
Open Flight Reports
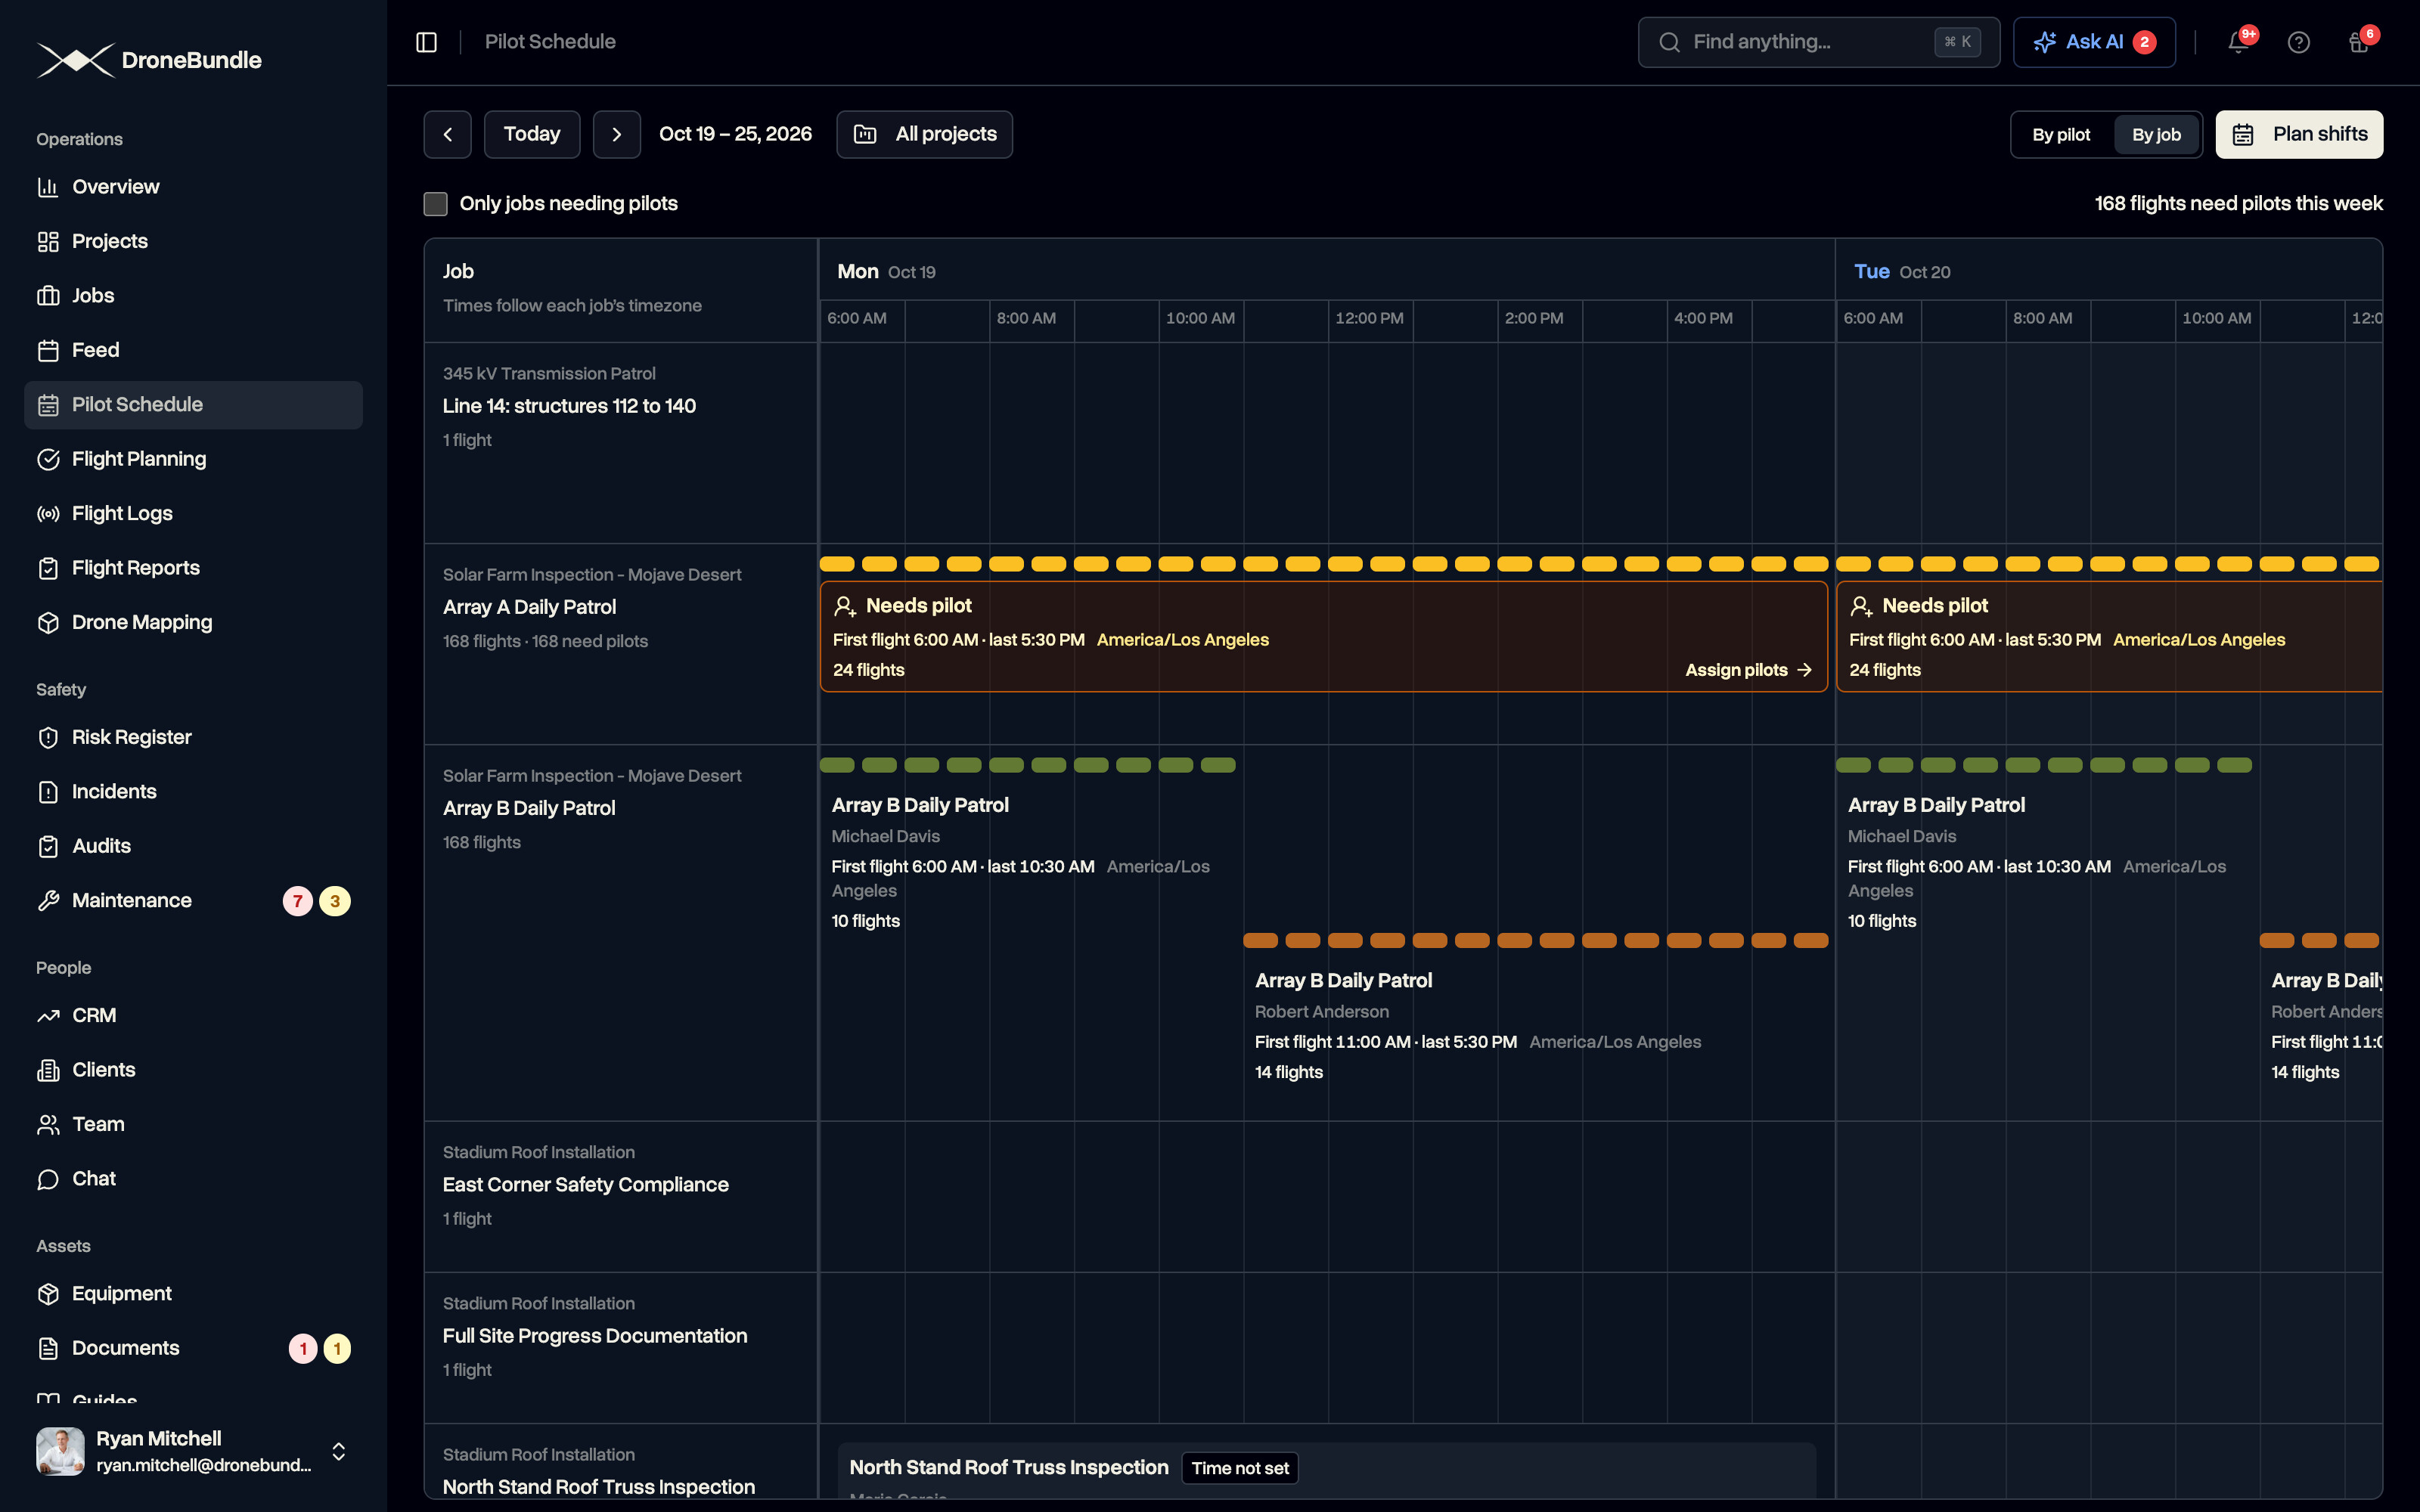pyautogui.click(x=193, y=568)
